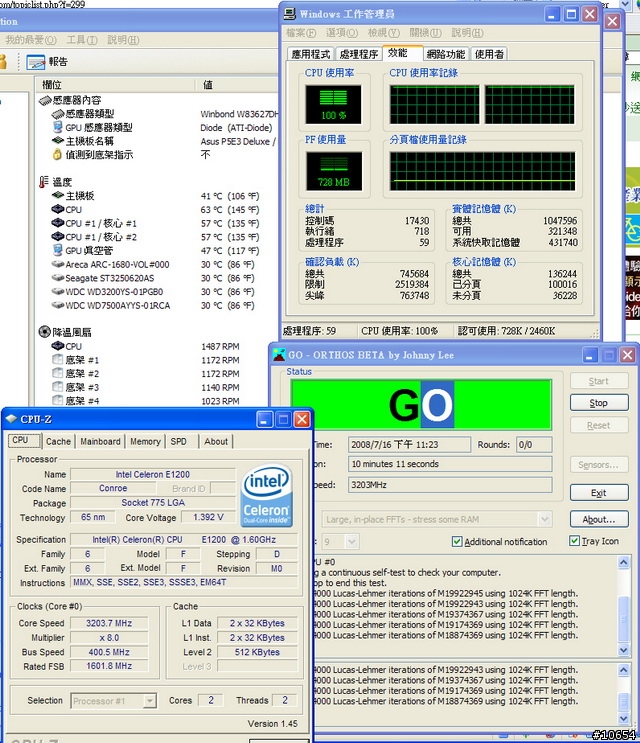Click the cooling fans section fan icon
Image resolution: width=640 pixels, height=743 pixels.
click(x=45, y=332)
